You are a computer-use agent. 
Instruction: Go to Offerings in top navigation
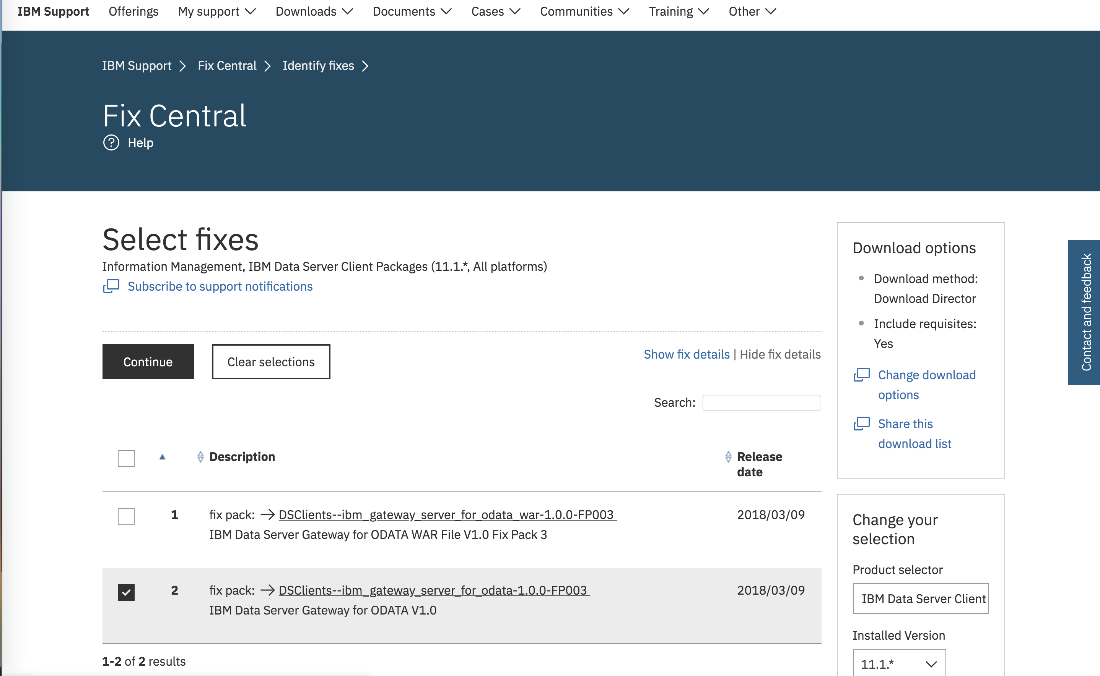click(133, 12)
